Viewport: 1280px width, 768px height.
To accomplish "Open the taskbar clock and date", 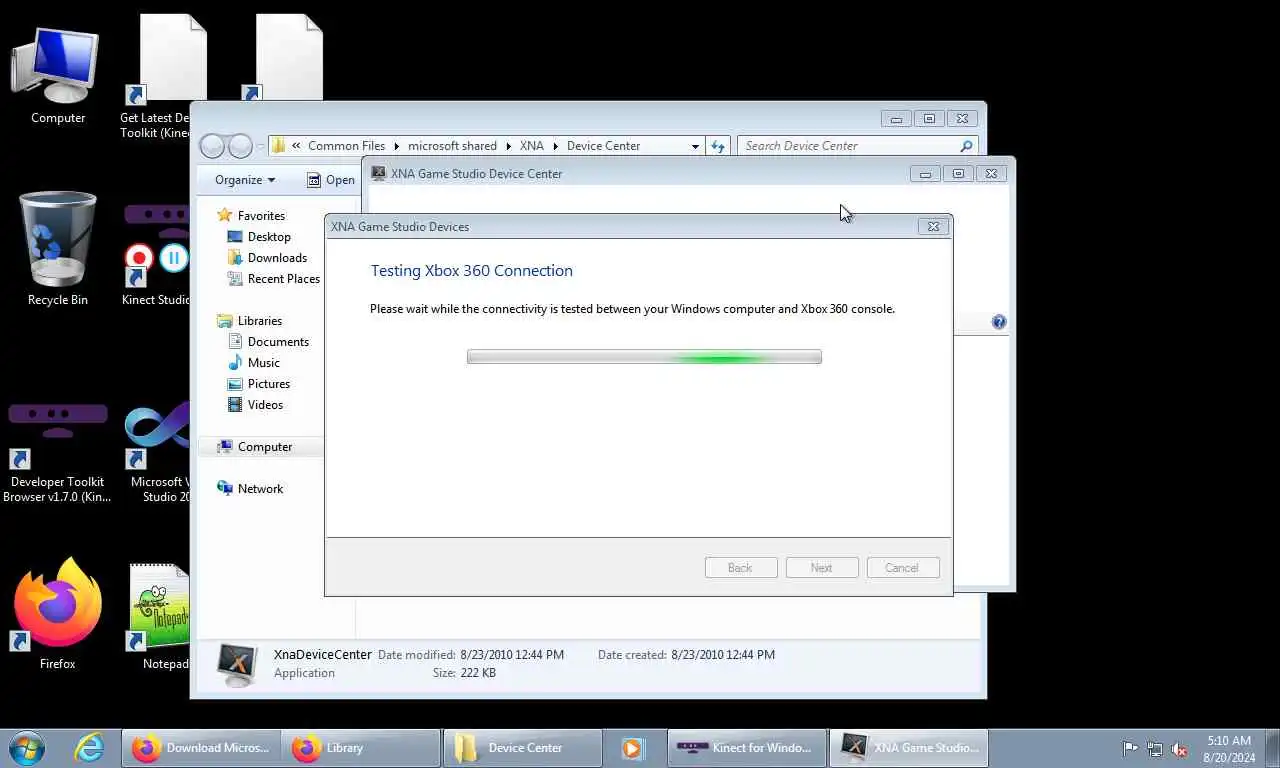I will click(1229, 748).
